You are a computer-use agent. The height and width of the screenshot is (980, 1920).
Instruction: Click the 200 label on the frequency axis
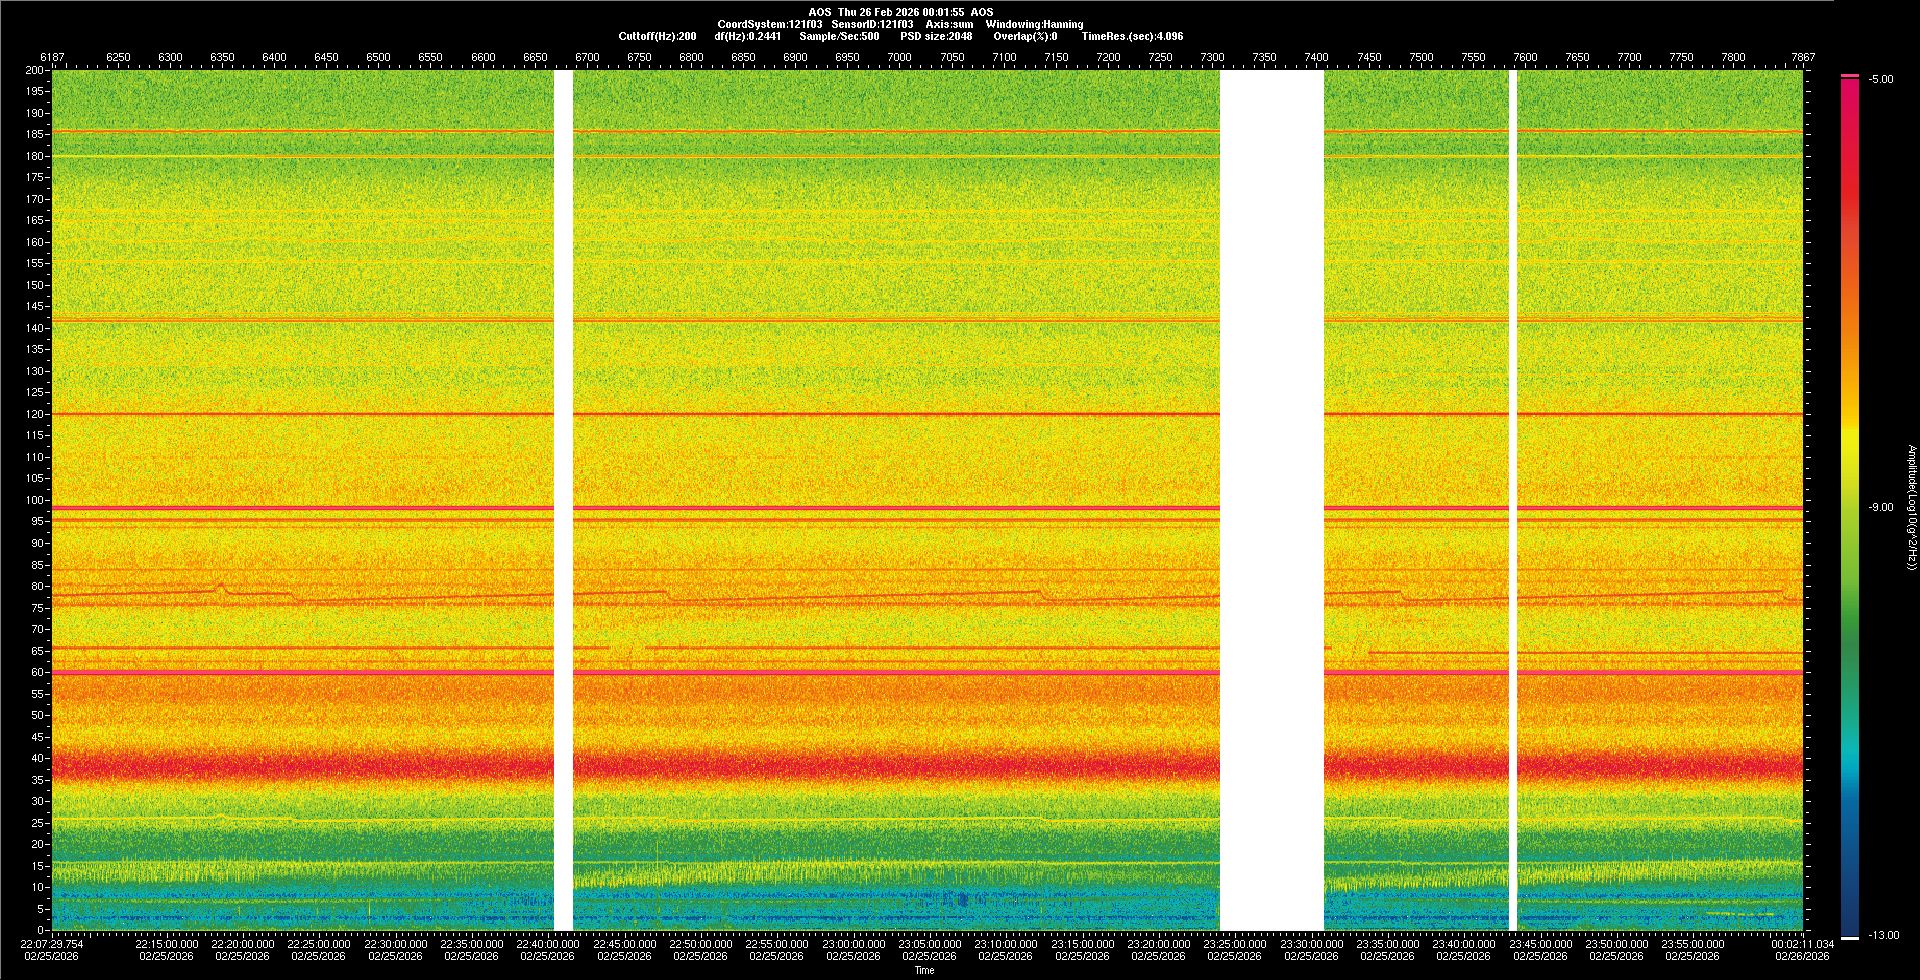(34, 71)
